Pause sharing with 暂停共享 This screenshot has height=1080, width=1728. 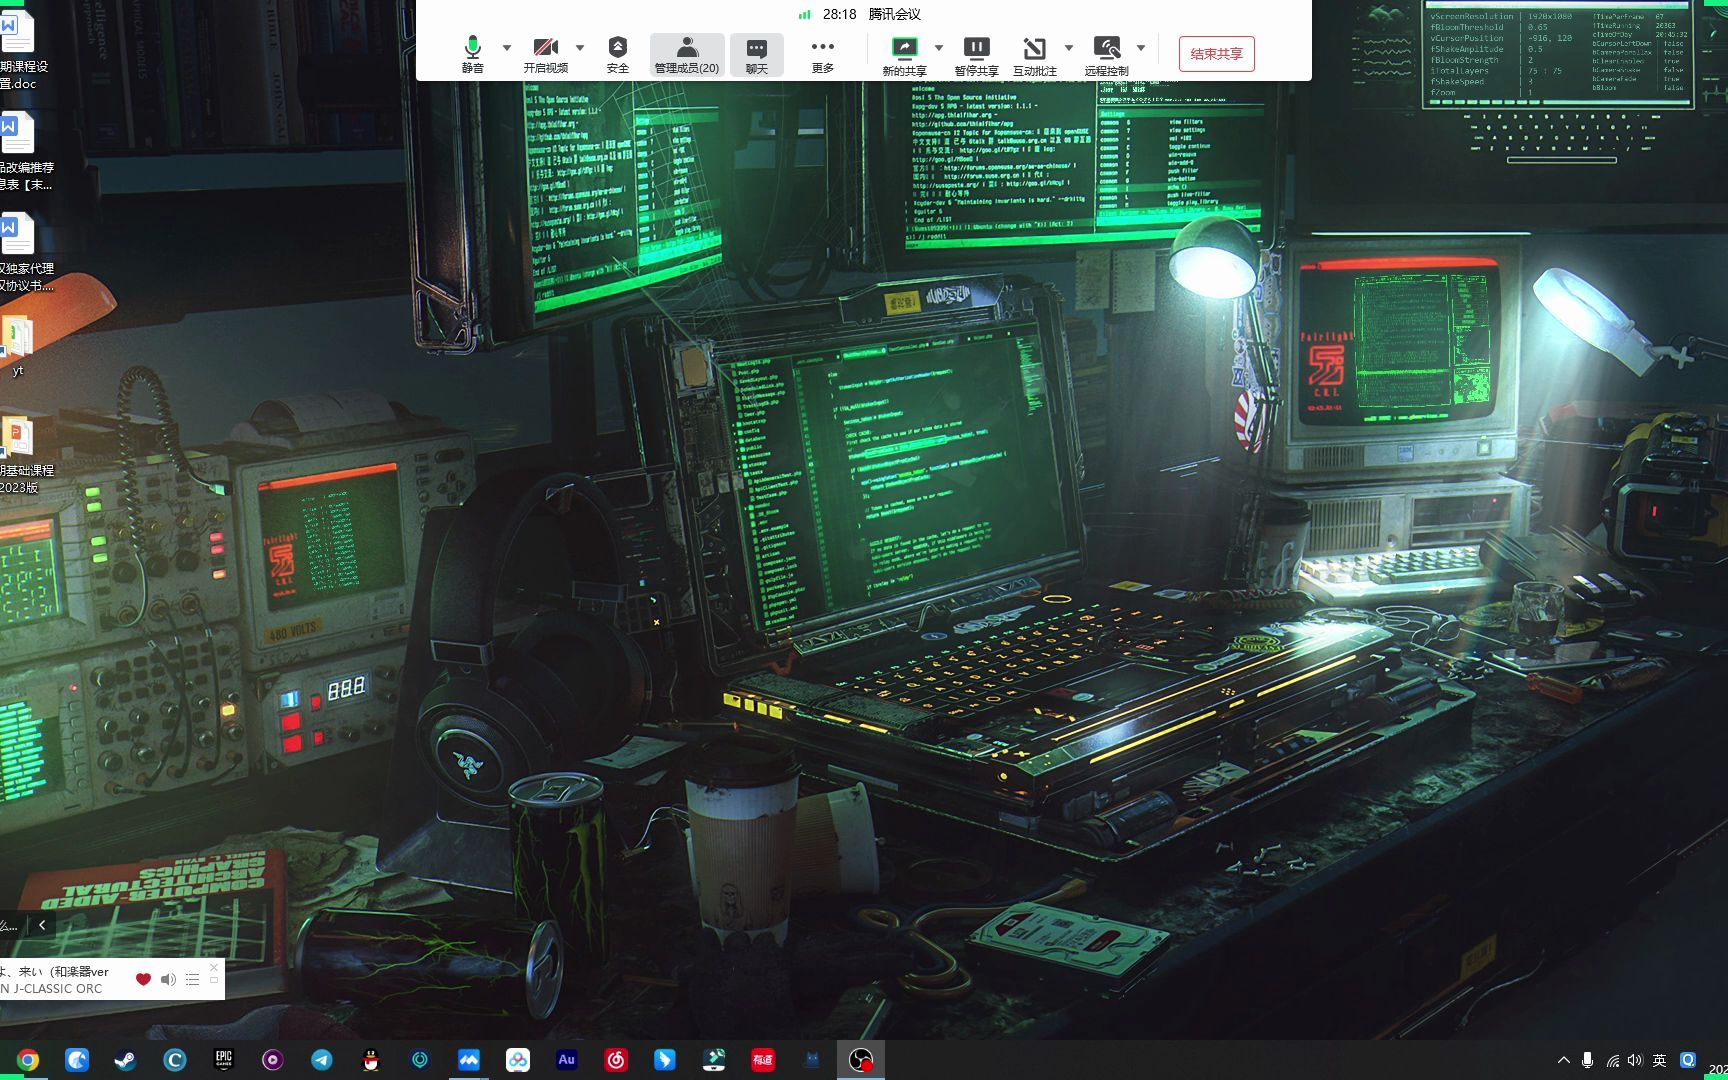(976, 55)
